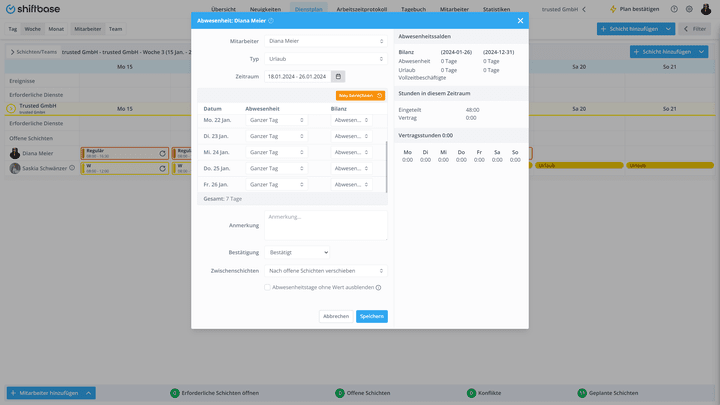
Task: Select the Woche view tab
Action: (x=33, y=29)
